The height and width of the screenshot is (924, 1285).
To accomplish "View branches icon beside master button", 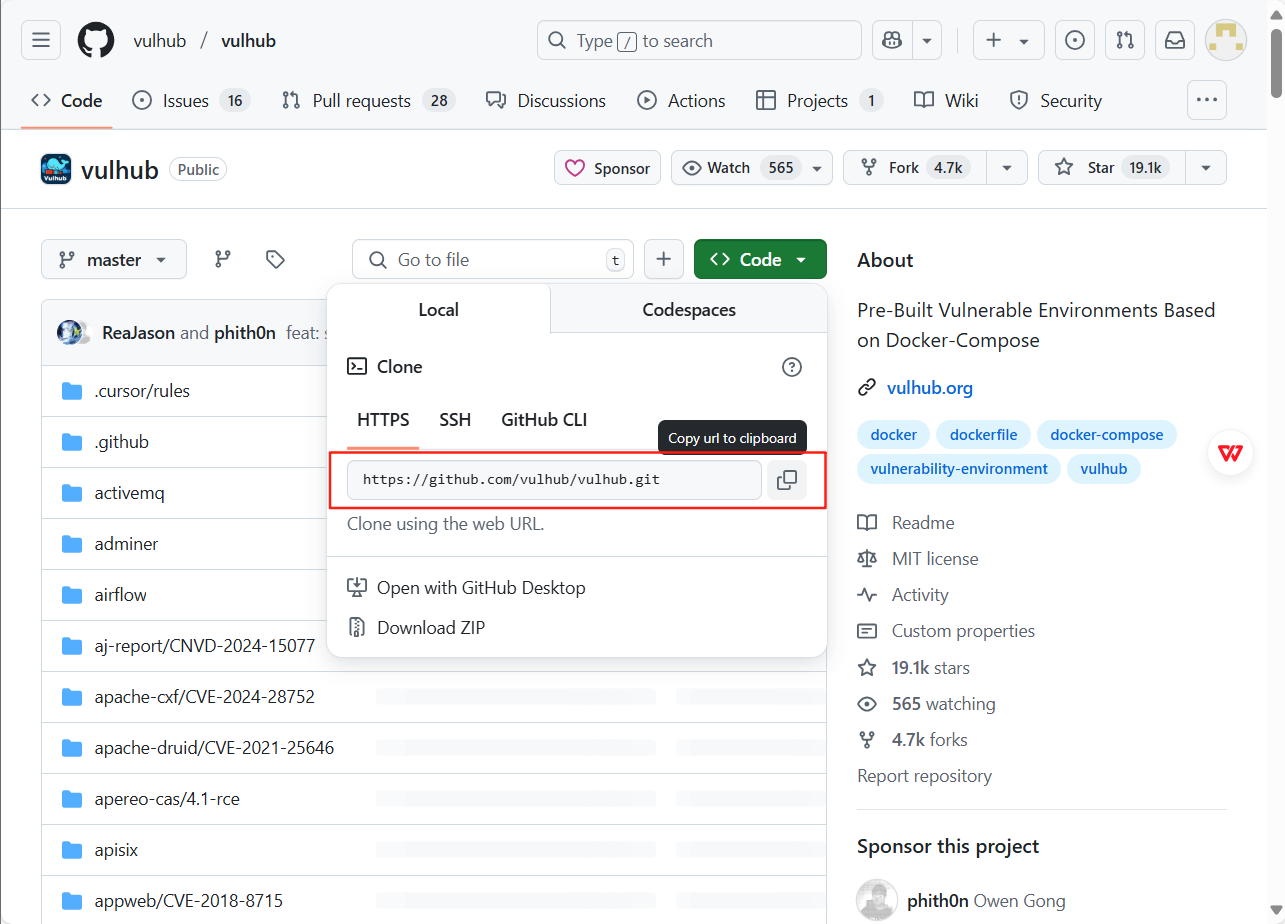I will coord(223,259).
